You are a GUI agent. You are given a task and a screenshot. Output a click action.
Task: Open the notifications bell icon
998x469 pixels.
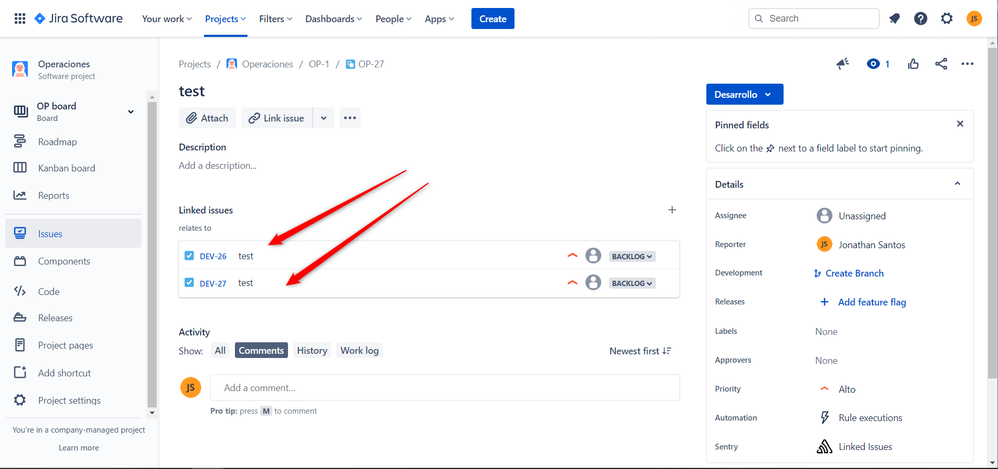click(894, 18)
